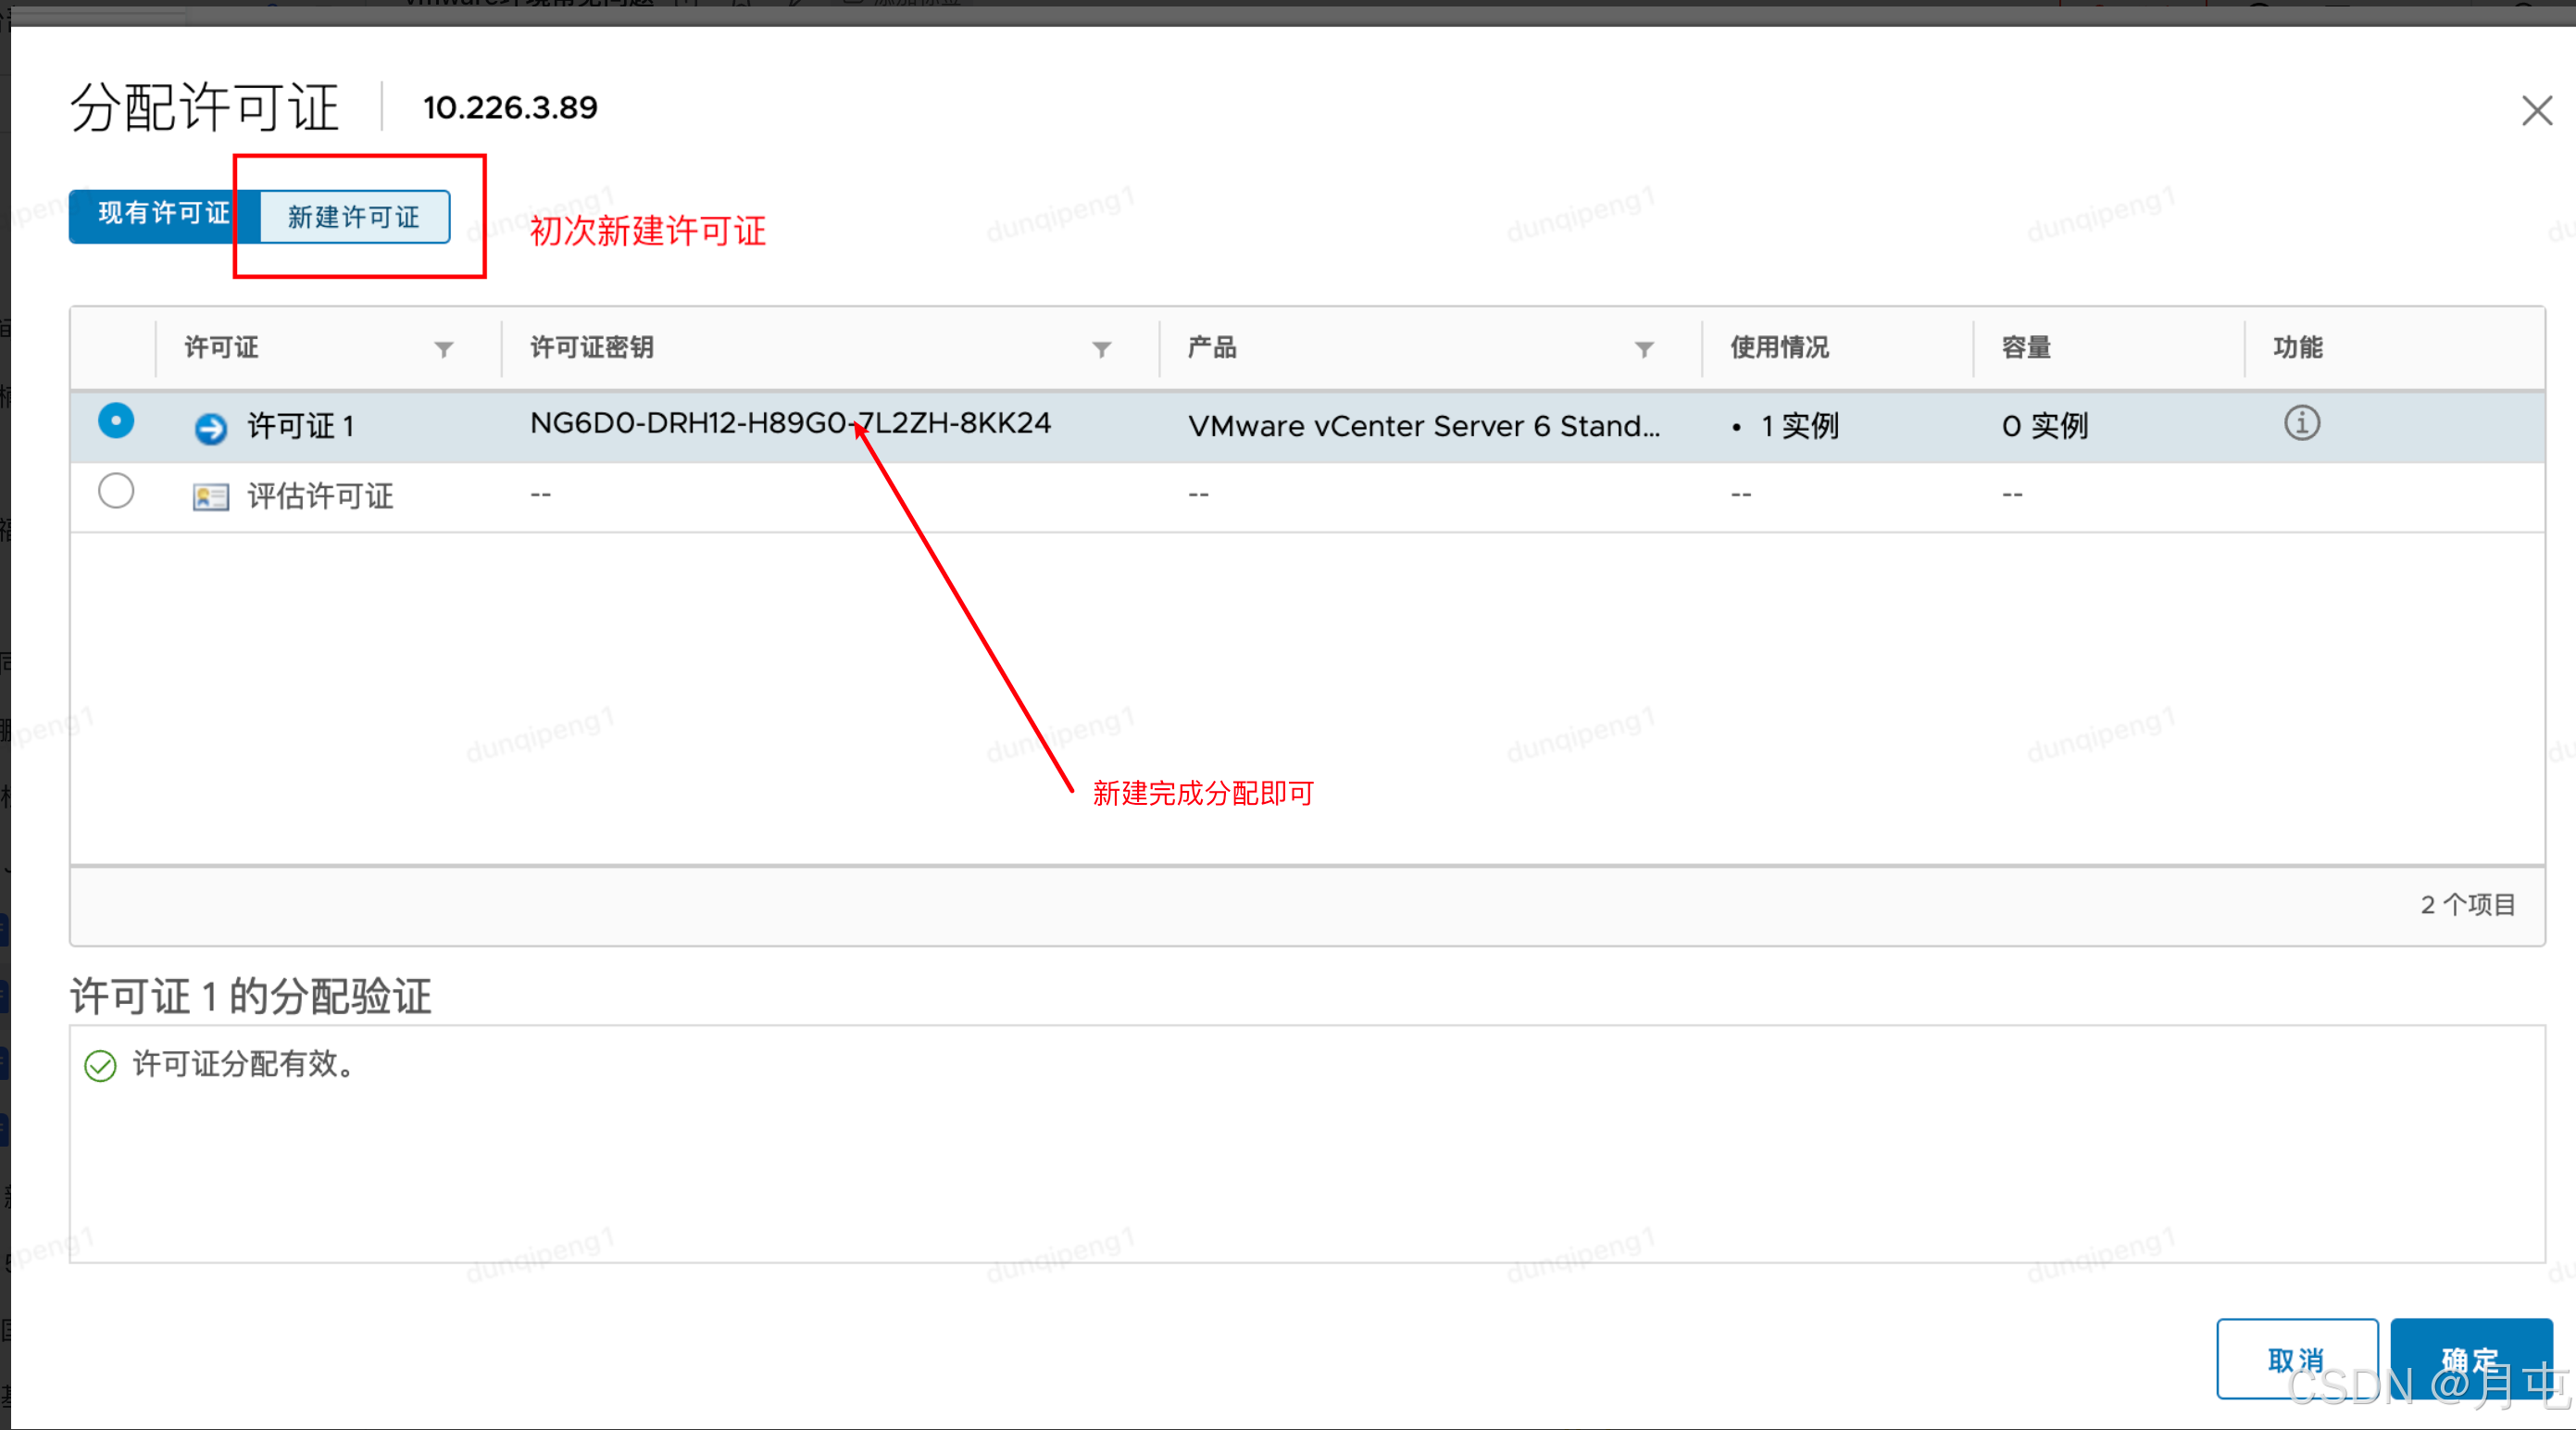Screen dimensions: 2576x1430
Task: Click the 取消 button
Action: coord(2296,1359)
